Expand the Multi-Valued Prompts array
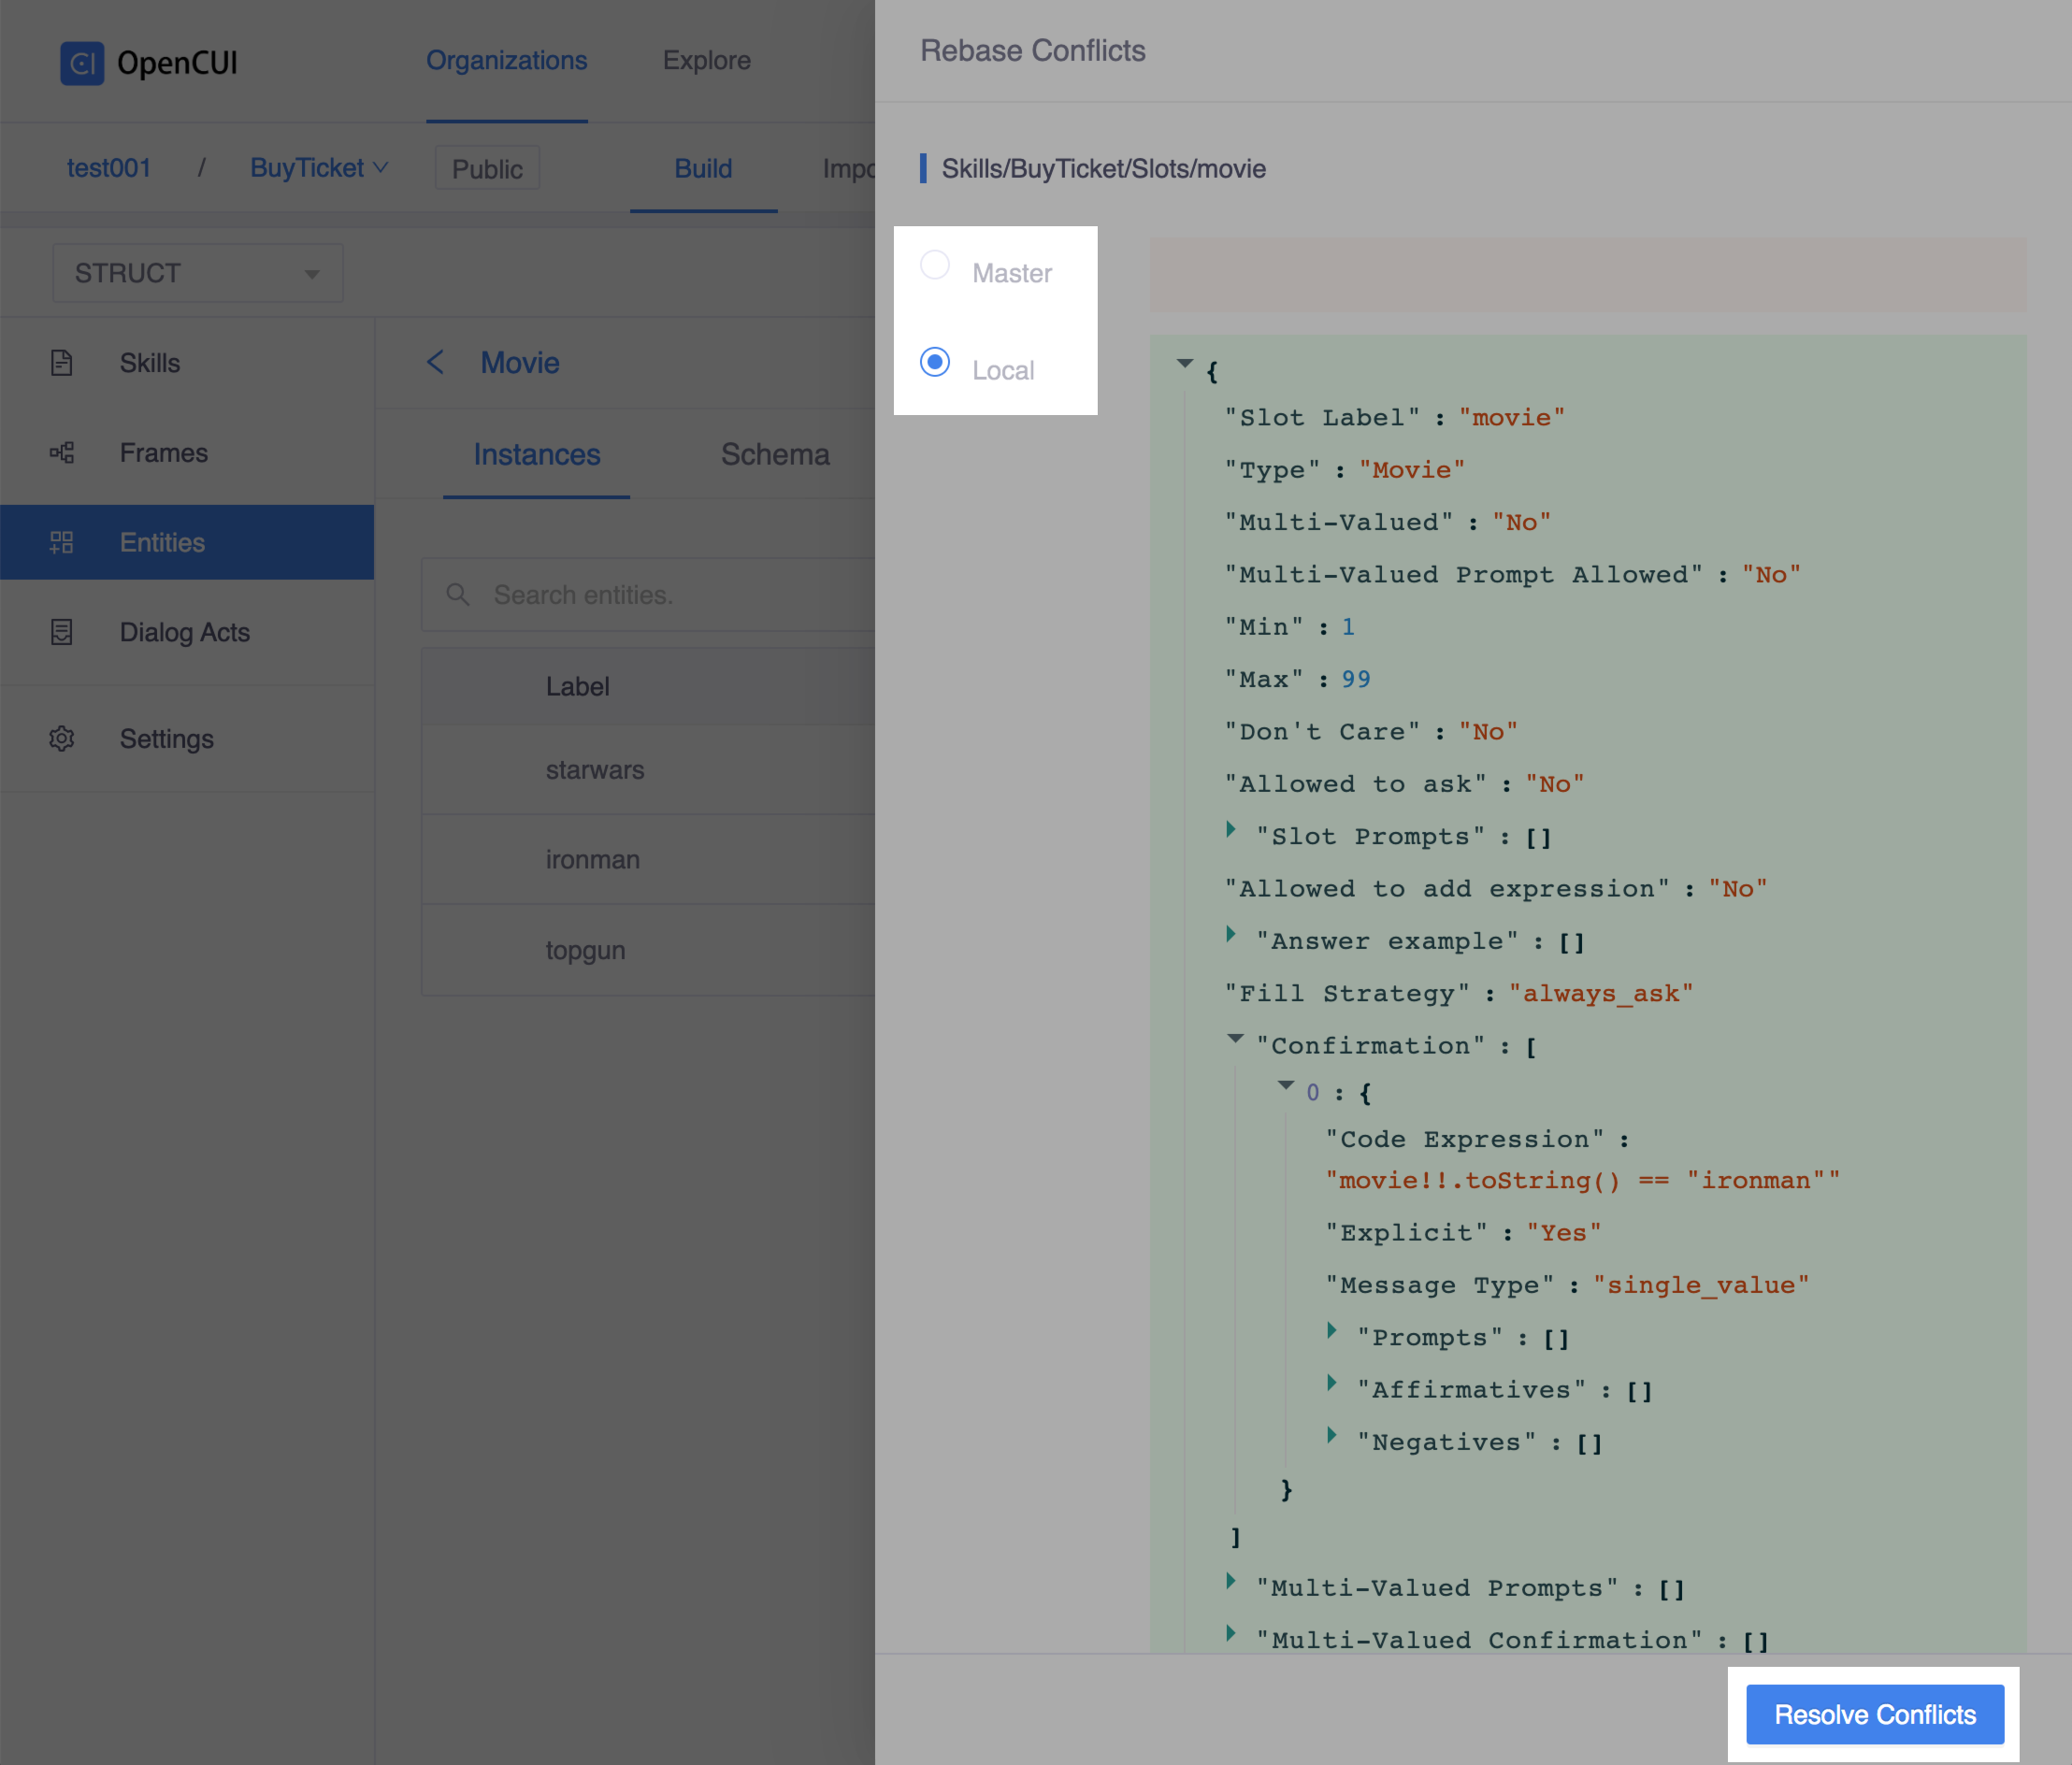Screen dimensions: 2072x1765 coord(1231,1581)
